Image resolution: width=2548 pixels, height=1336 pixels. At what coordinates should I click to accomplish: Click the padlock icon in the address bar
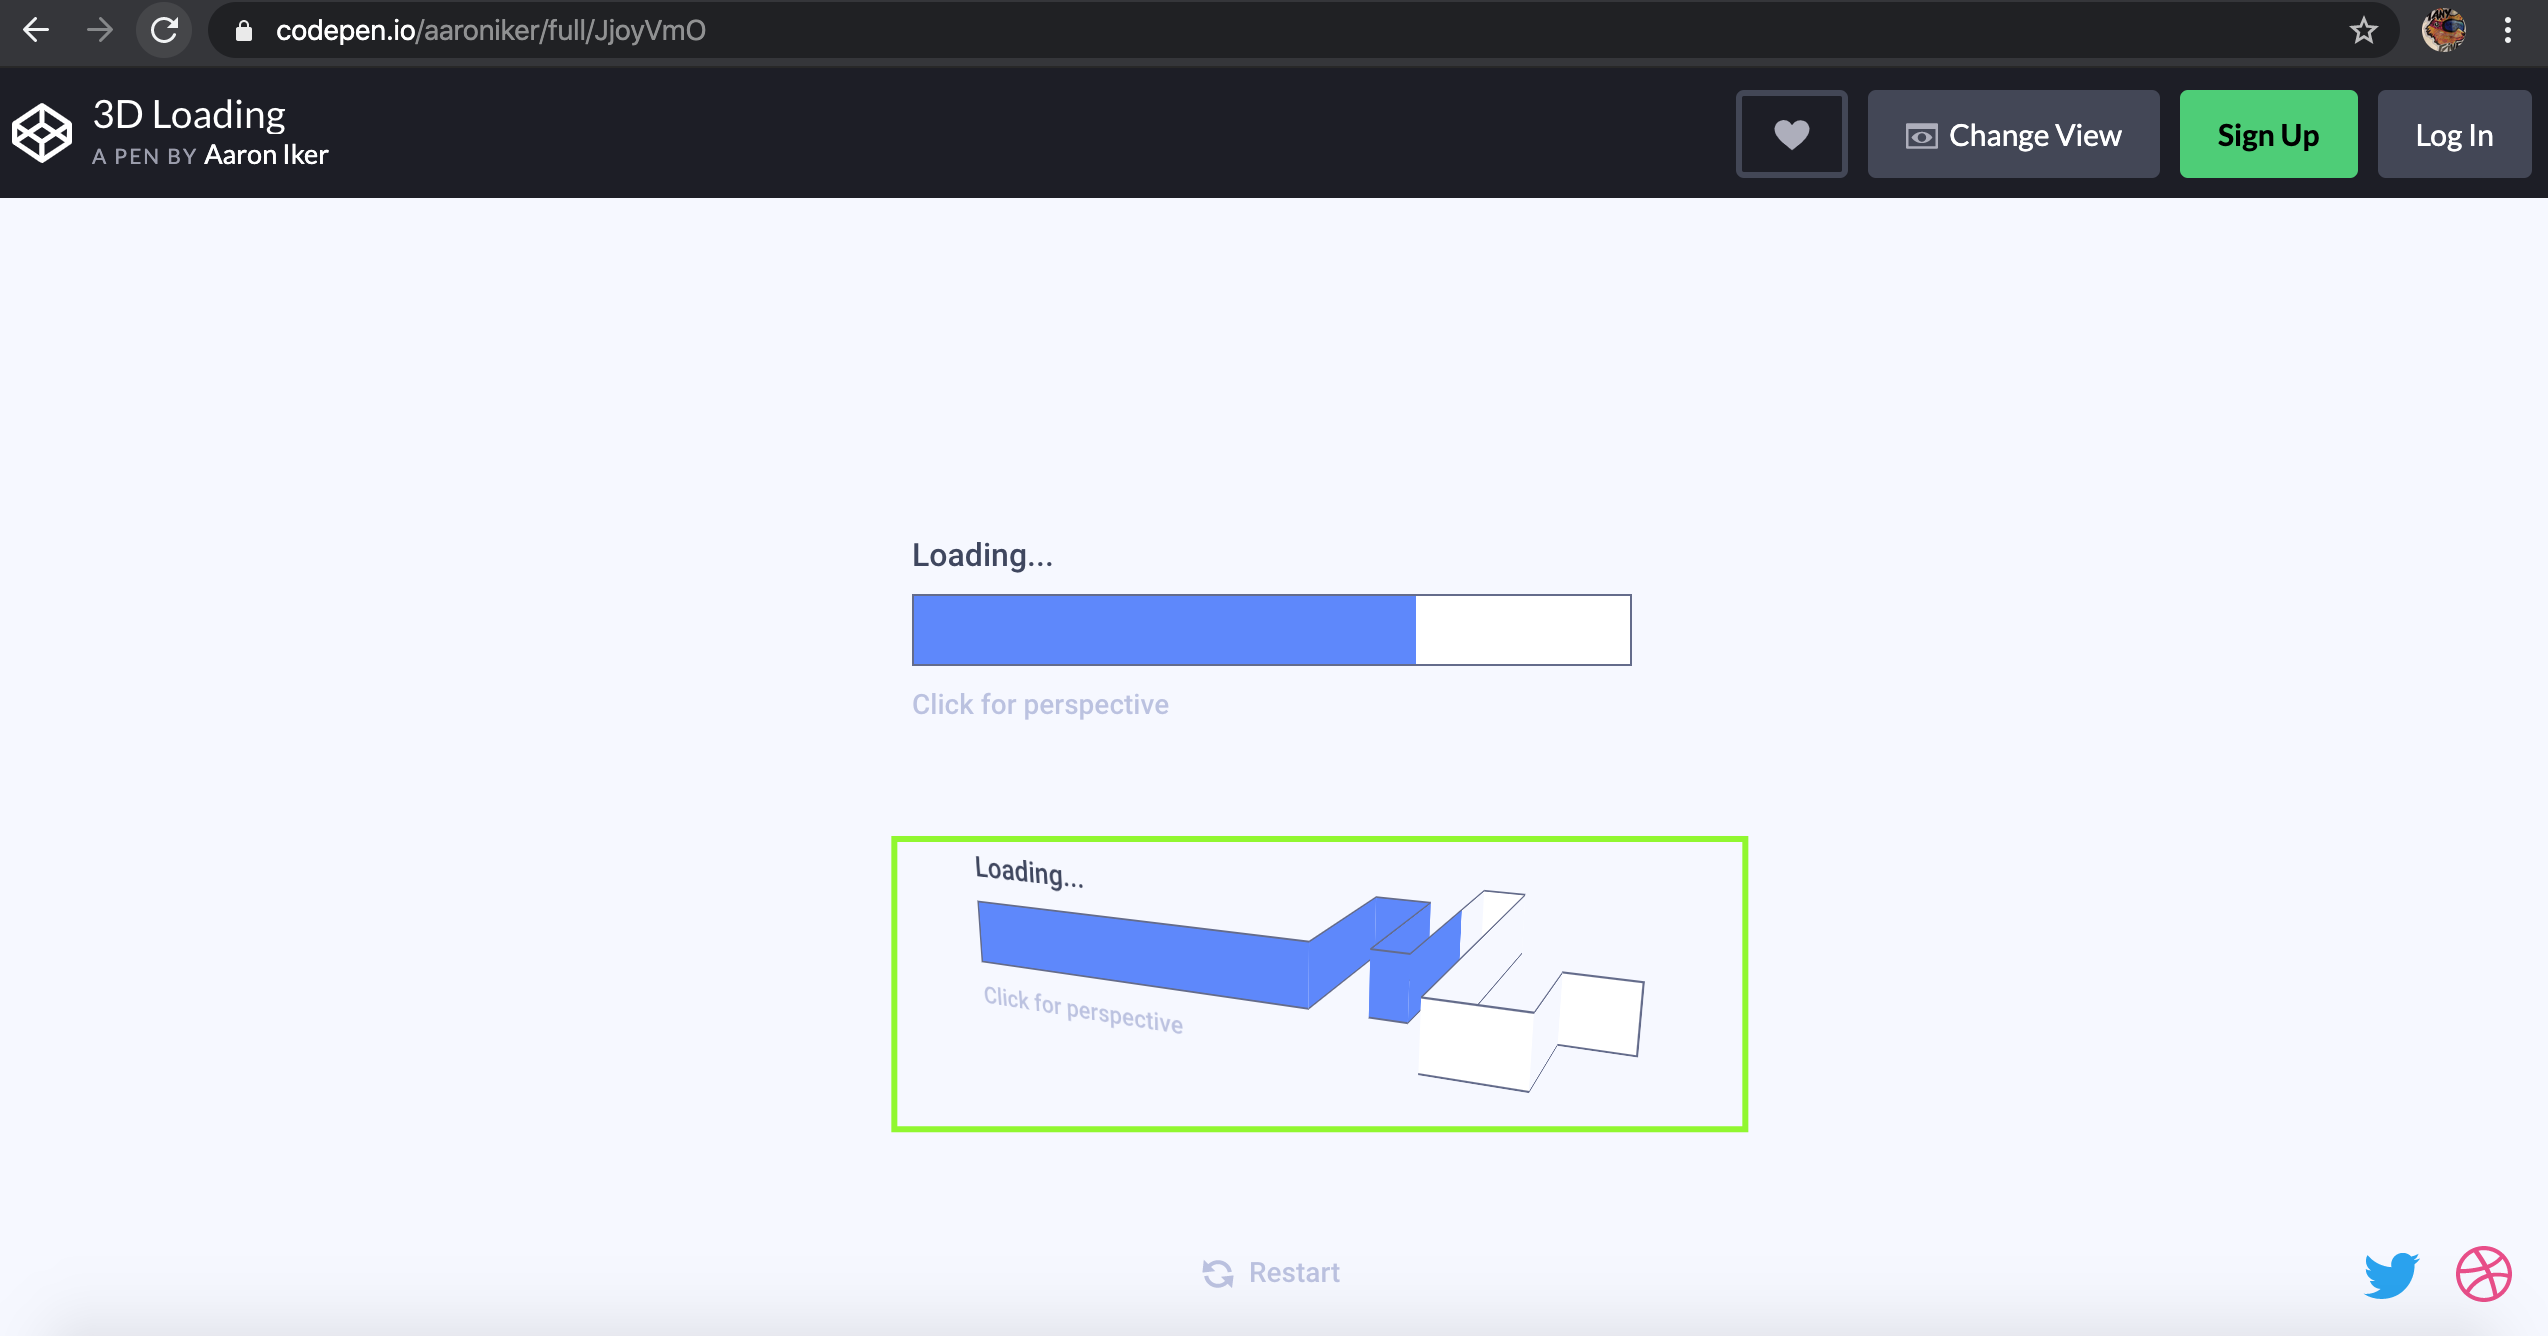(242, 30)
